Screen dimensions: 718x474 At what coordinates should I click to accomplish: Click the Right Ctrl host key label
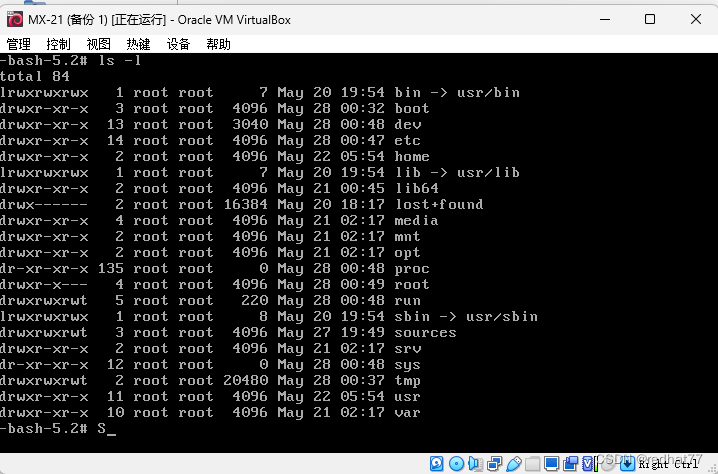pos(668,465)
